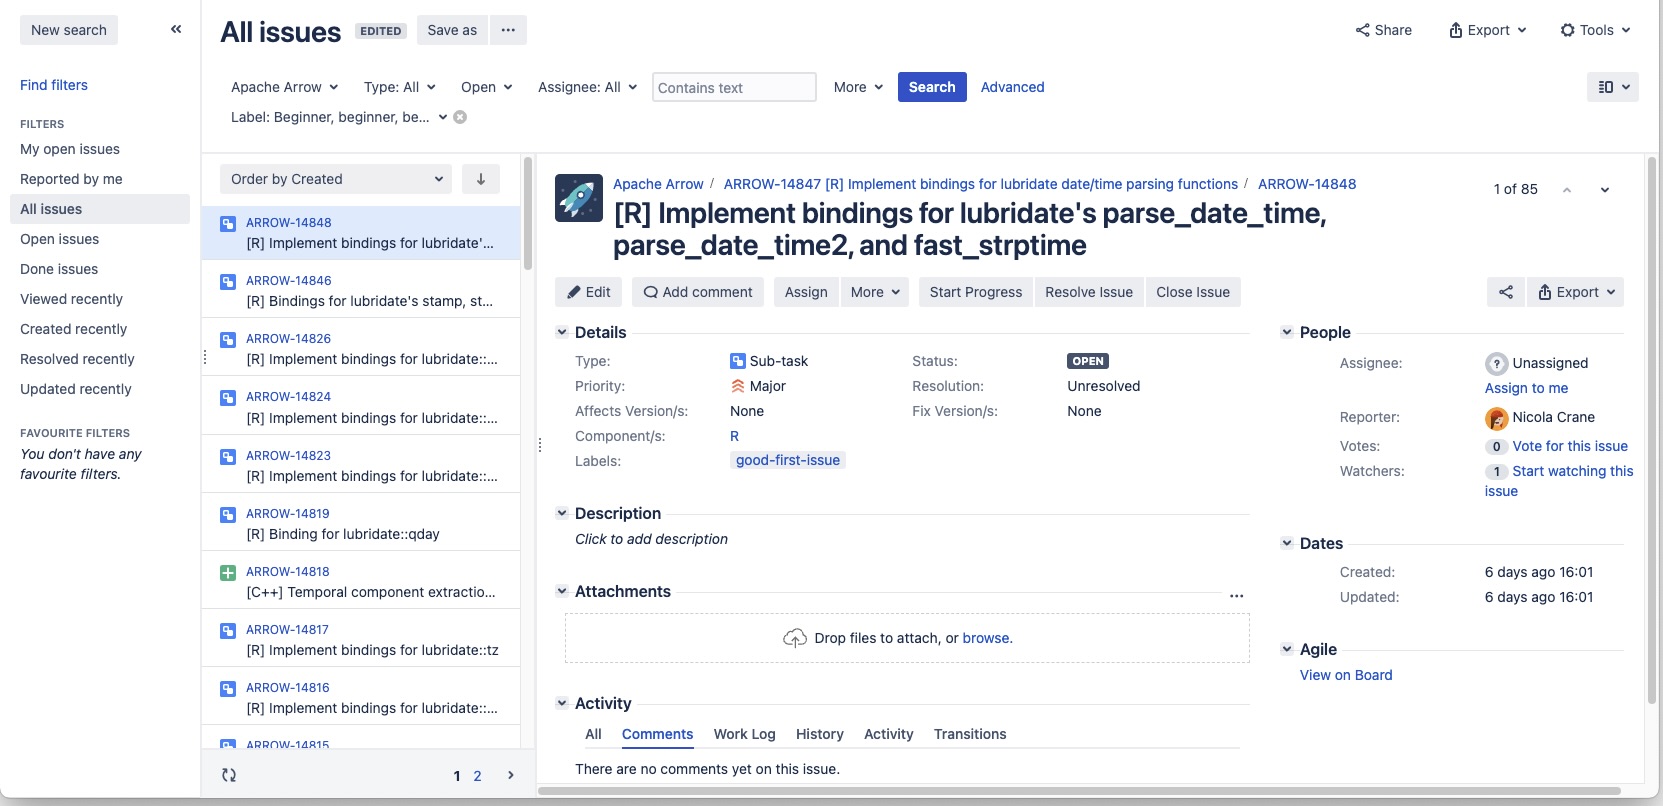Open the layout view switcher

(1612, 87)
